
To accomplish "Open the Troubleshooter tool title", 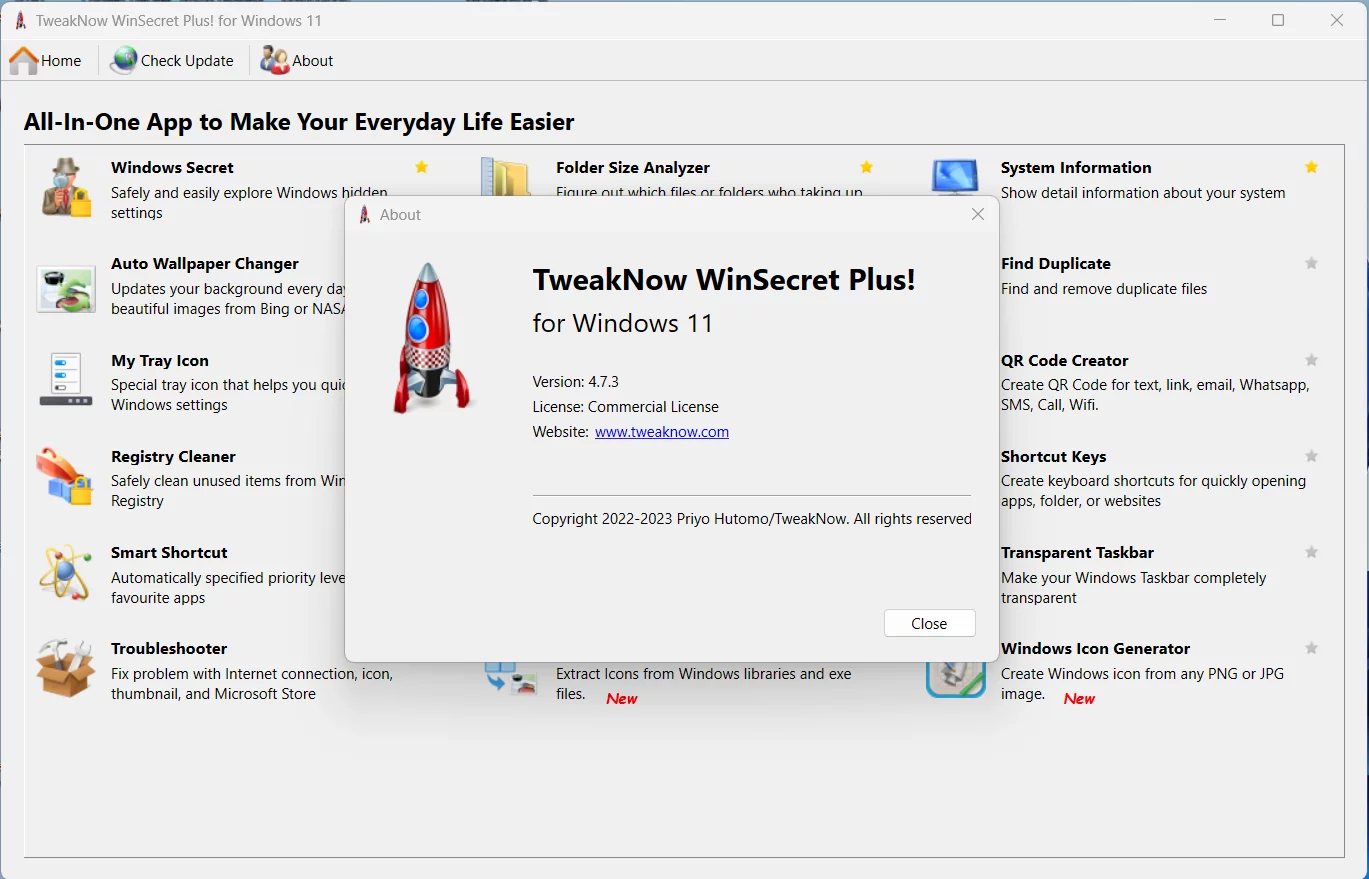I will click(169, 649).
